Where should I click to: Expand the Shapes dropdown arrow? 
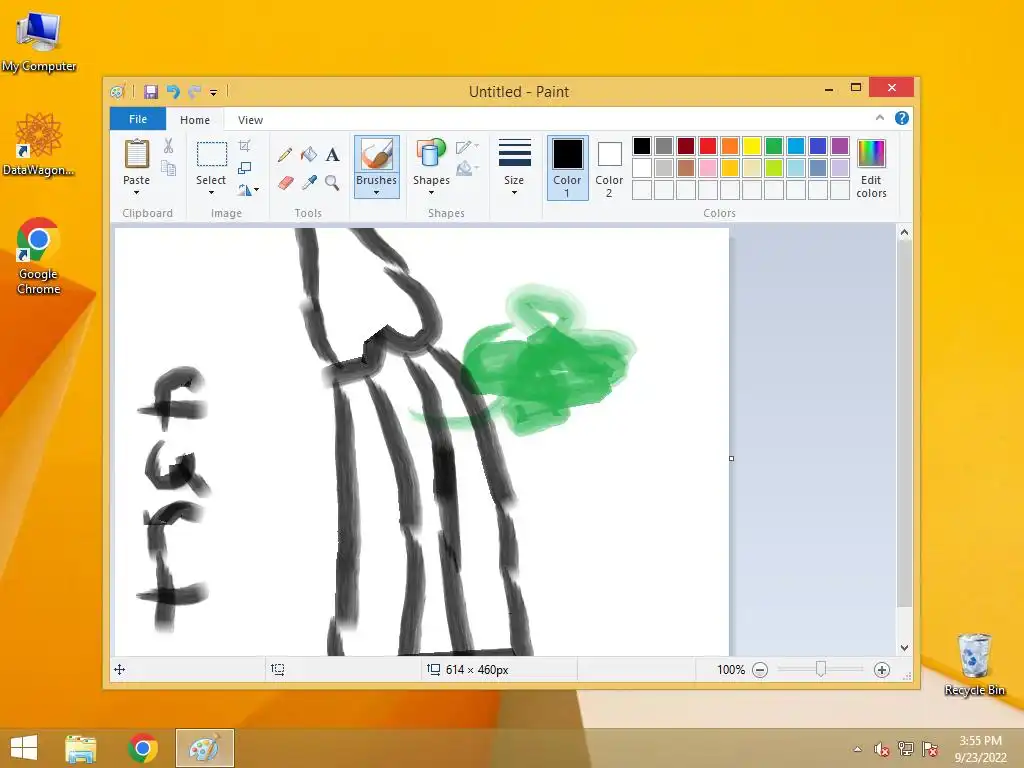431,193
